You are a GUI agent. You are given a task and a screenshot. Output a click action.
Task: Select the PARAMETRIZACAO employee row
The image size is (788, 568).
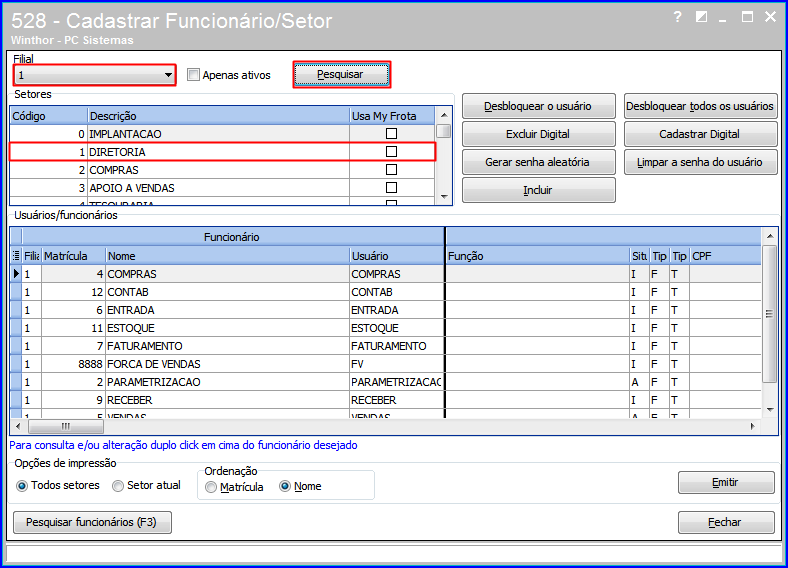(x=385, y=382)
